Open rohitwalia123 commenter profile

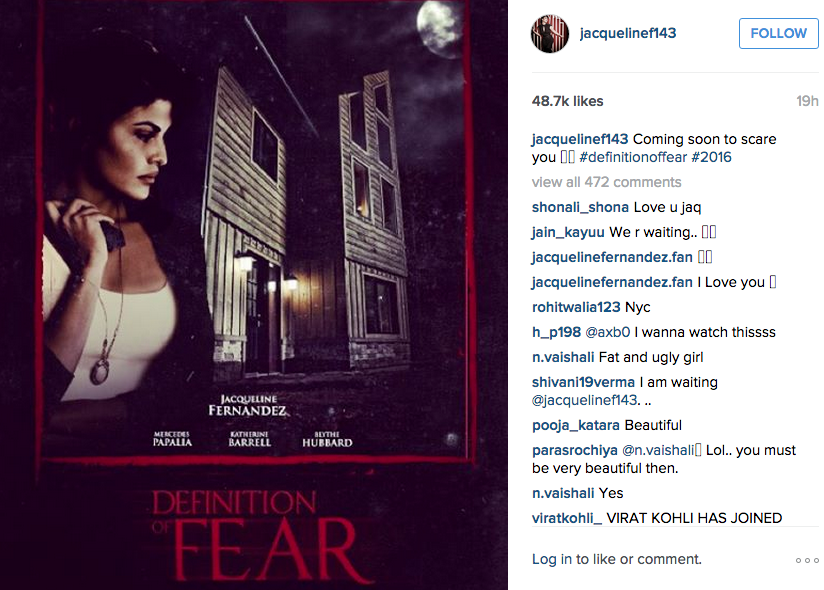coord(576,307)
